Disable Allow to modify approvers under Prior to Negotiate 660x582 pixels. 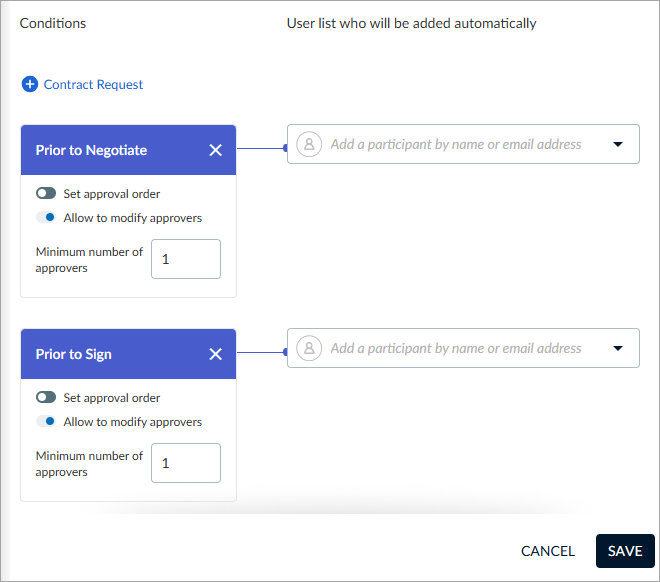pos(46,217)
